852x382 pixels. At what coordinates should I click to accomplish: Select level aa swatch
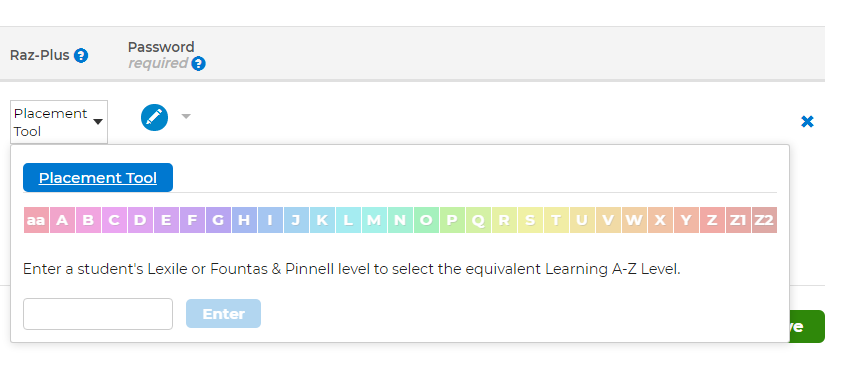[x=36, y=220]
